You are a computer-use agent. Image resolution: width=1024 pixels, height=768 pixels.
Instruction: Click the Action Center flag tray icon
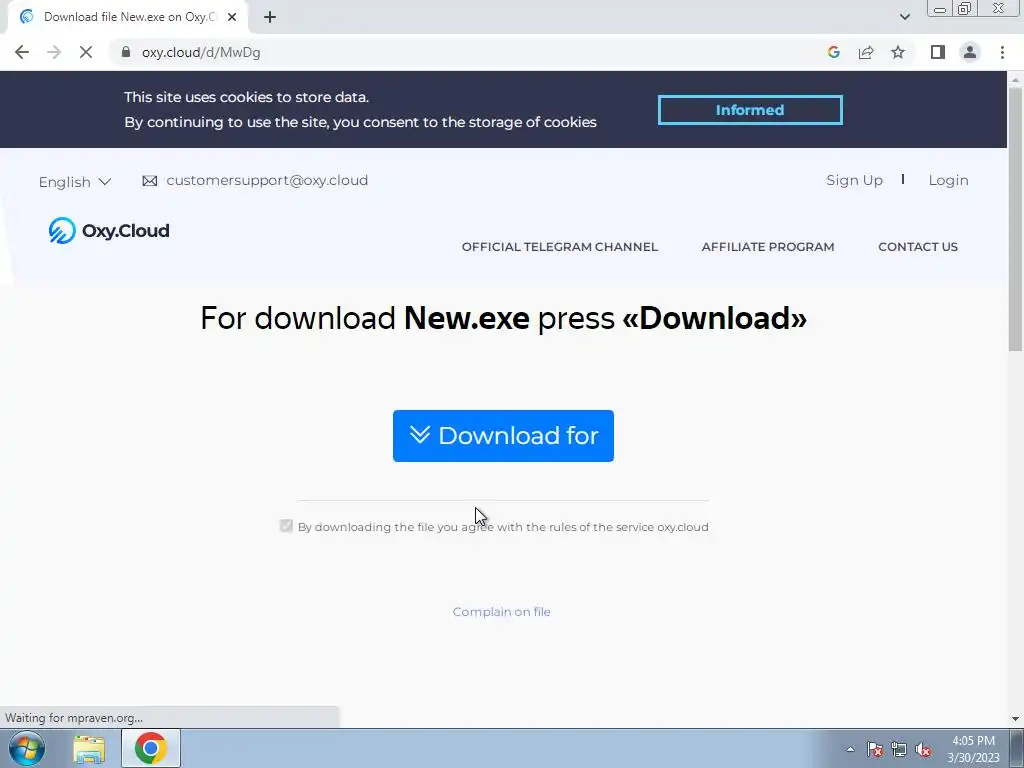point(875,749)
